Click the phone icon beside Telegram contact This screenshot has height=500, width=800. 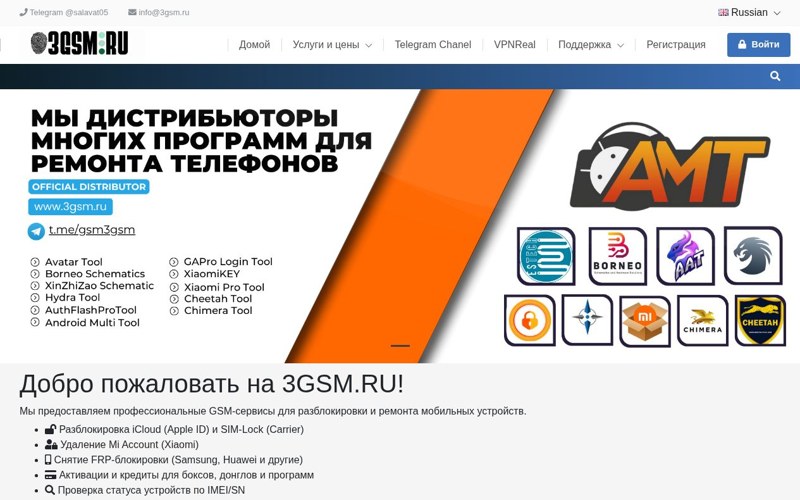pos(23,12)
